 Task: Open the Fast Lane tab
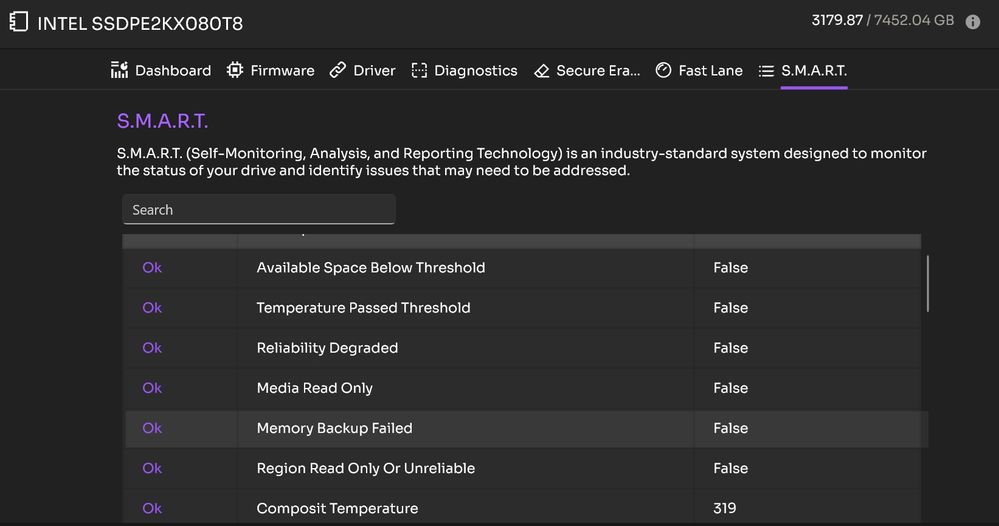pos(710,71)
